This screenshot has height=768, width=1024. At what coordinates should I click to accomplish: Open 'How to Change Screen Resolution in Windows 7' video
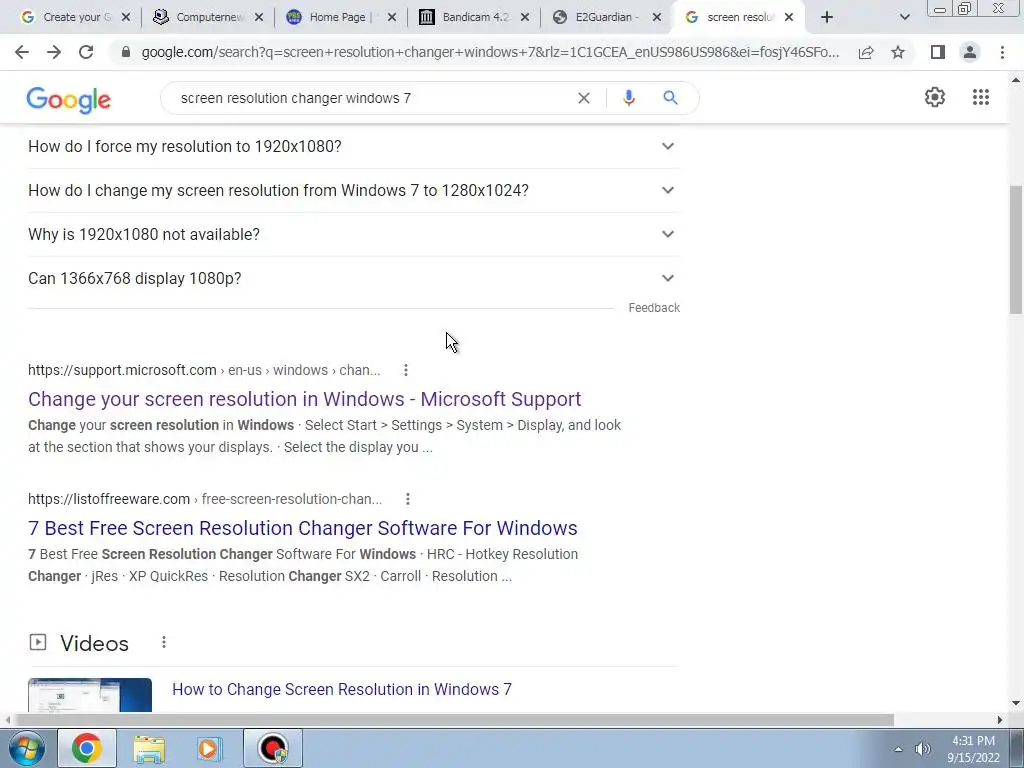click(342, 690)
